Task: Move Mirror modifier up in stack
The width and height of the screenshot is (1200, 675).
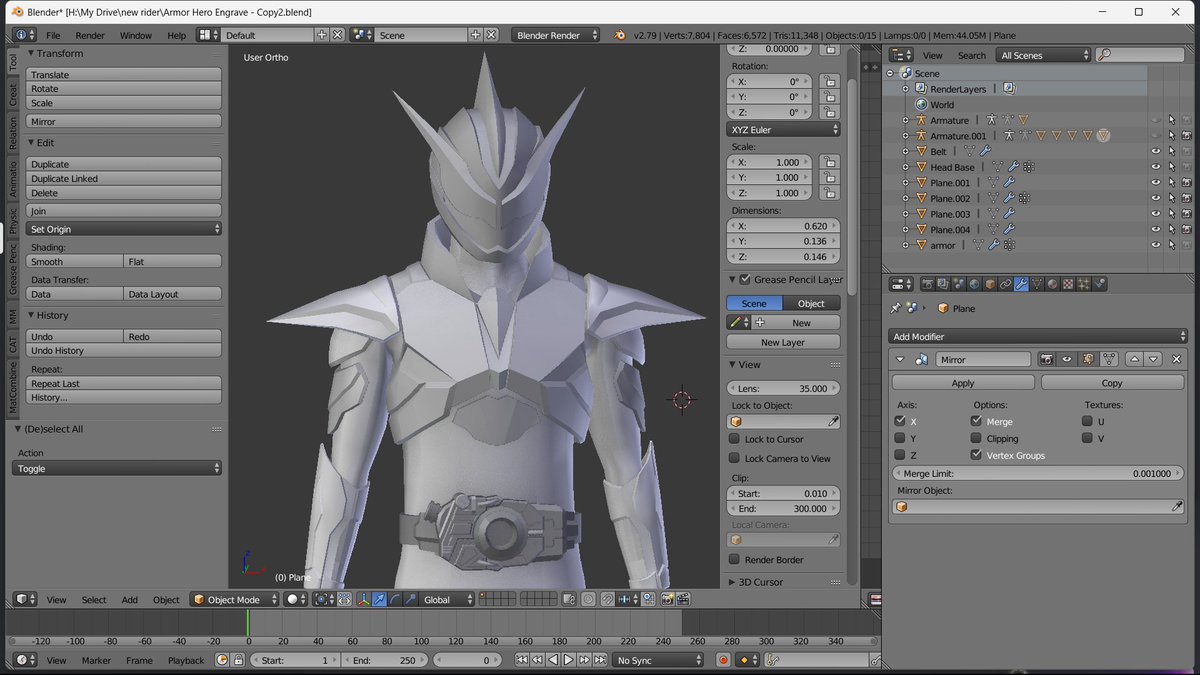Action: pyautogui.click(x=1135, y=359)
